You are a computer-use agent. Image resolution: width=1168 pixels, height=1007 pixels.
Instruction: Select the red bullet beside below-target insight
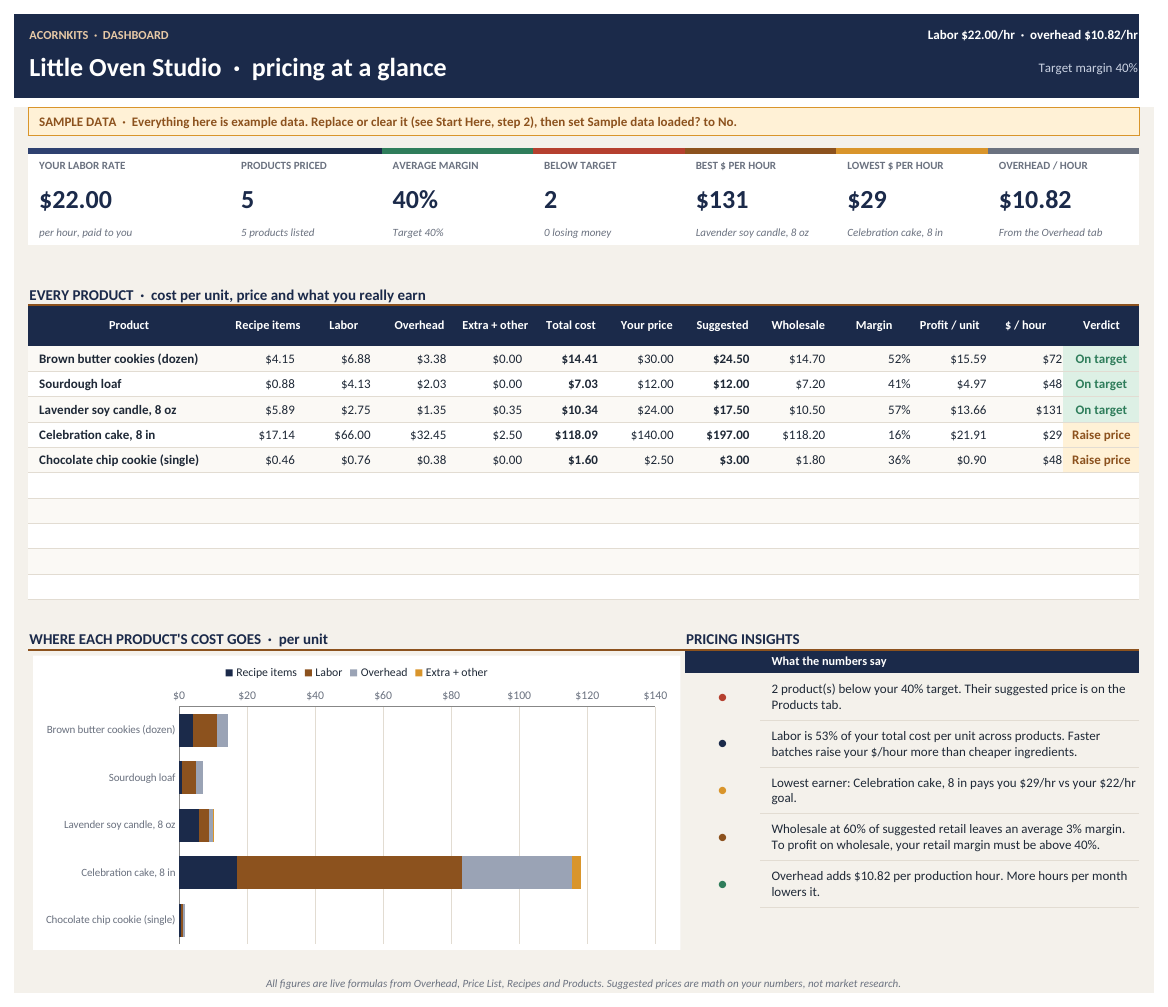[x=722, y=697]
